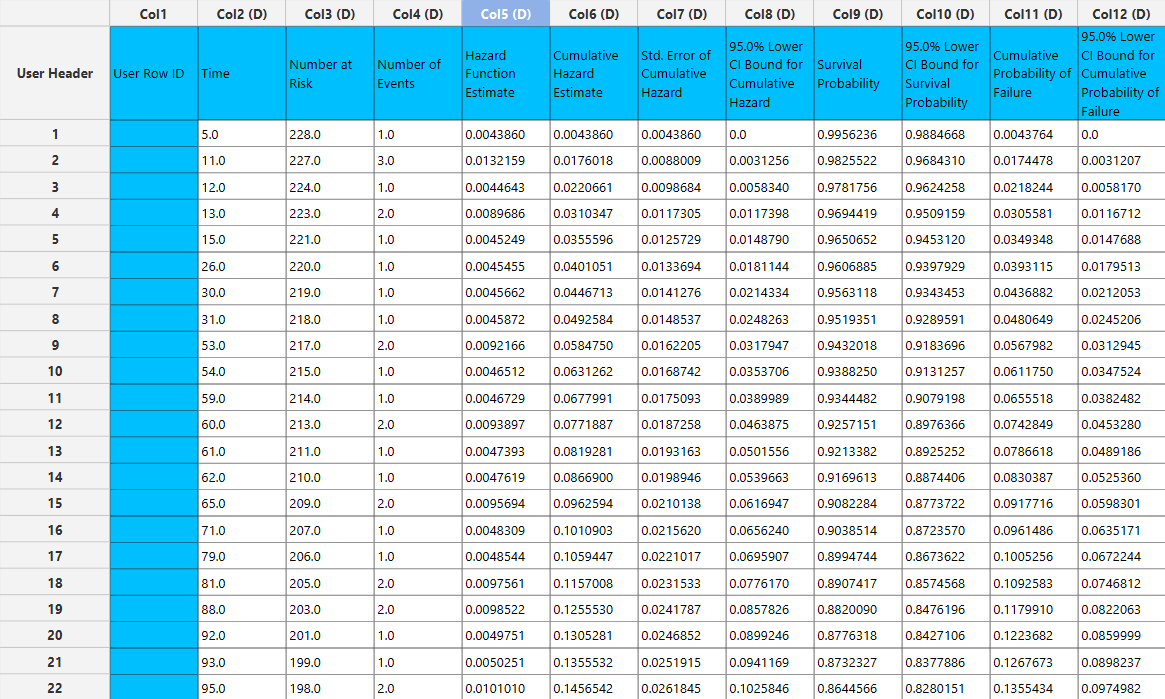Click standard error value 0.0251915
This screenshot has width=1165, height=699.
(x=682, y=662)
